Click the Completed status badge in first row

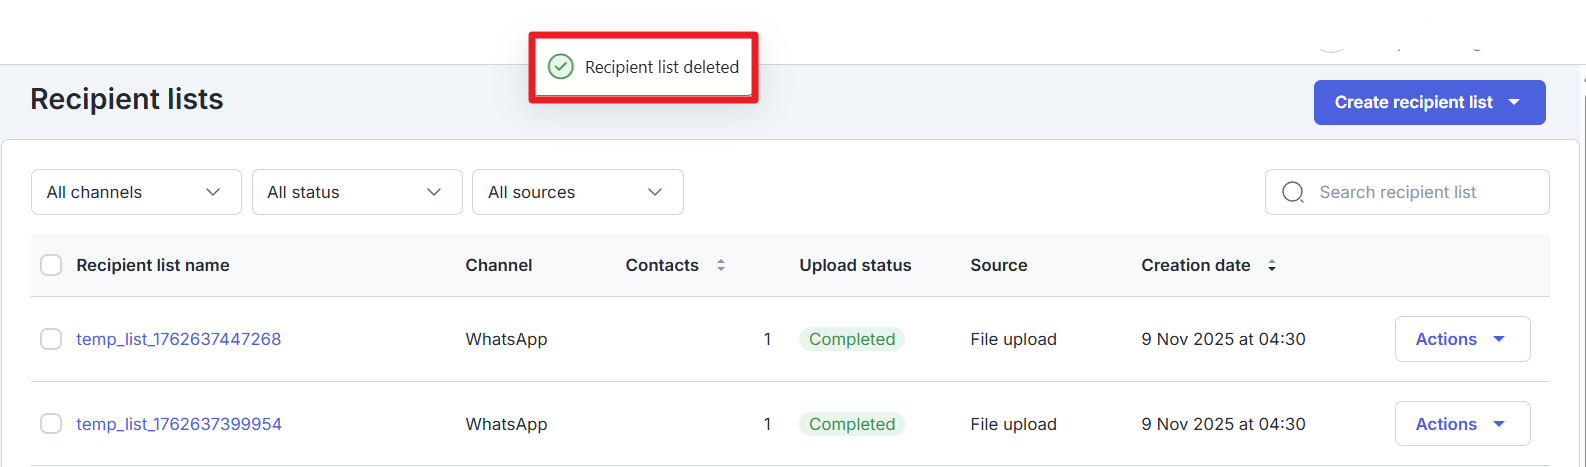(852, 339)
